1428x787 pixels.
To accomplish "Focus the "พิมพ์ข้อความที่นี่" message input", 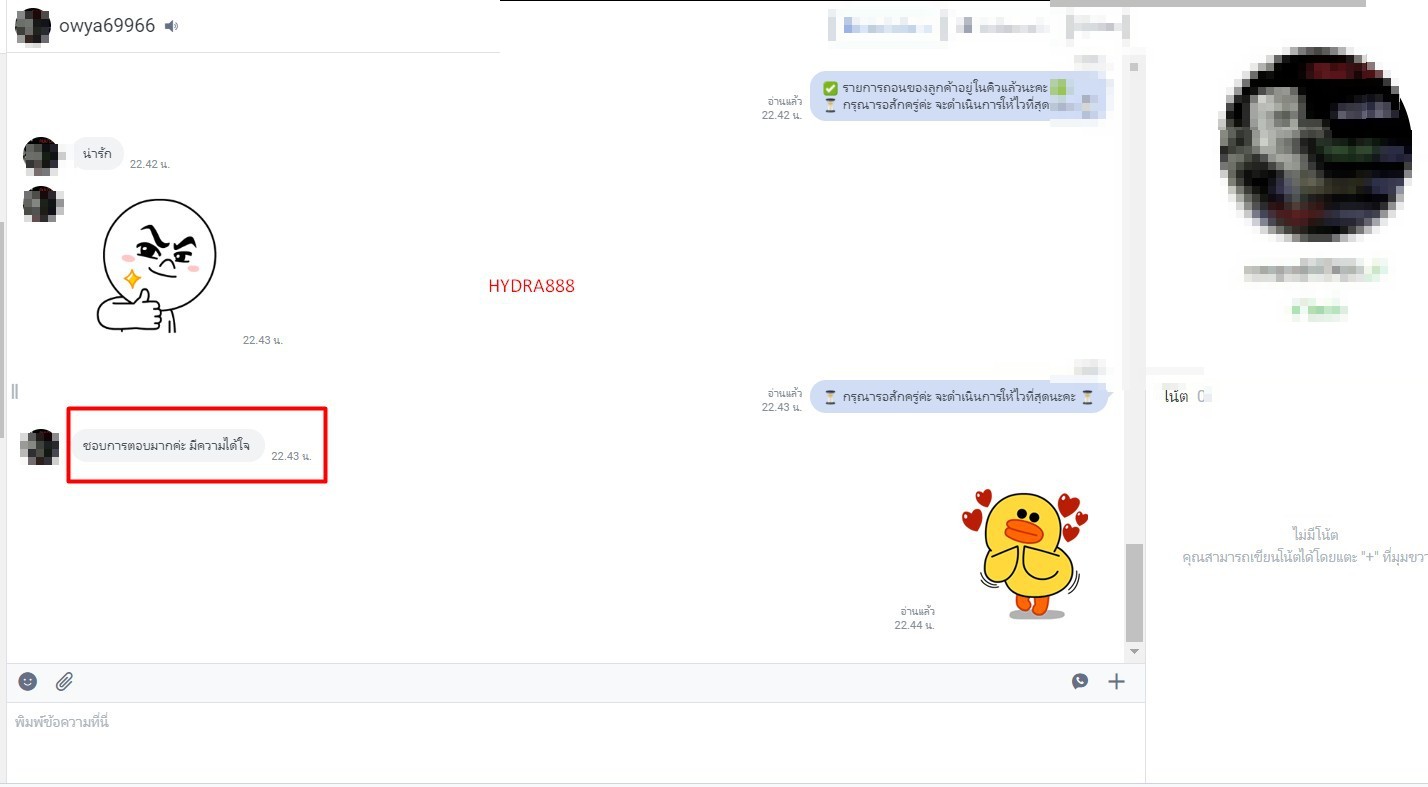I will (570, 722).
